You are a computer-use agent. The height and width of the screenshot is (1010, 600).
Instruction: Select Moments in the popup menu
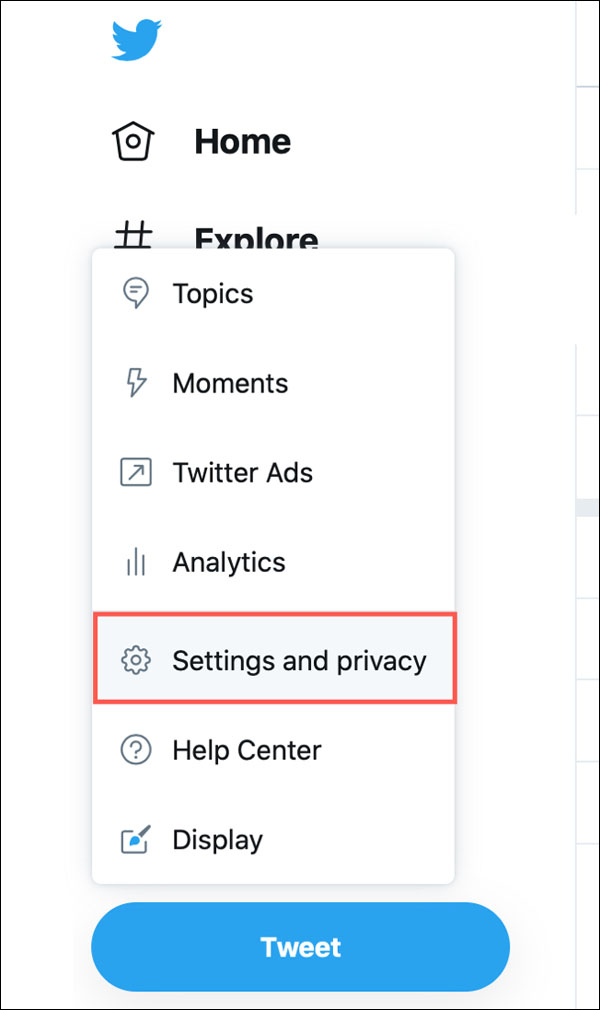230,383
